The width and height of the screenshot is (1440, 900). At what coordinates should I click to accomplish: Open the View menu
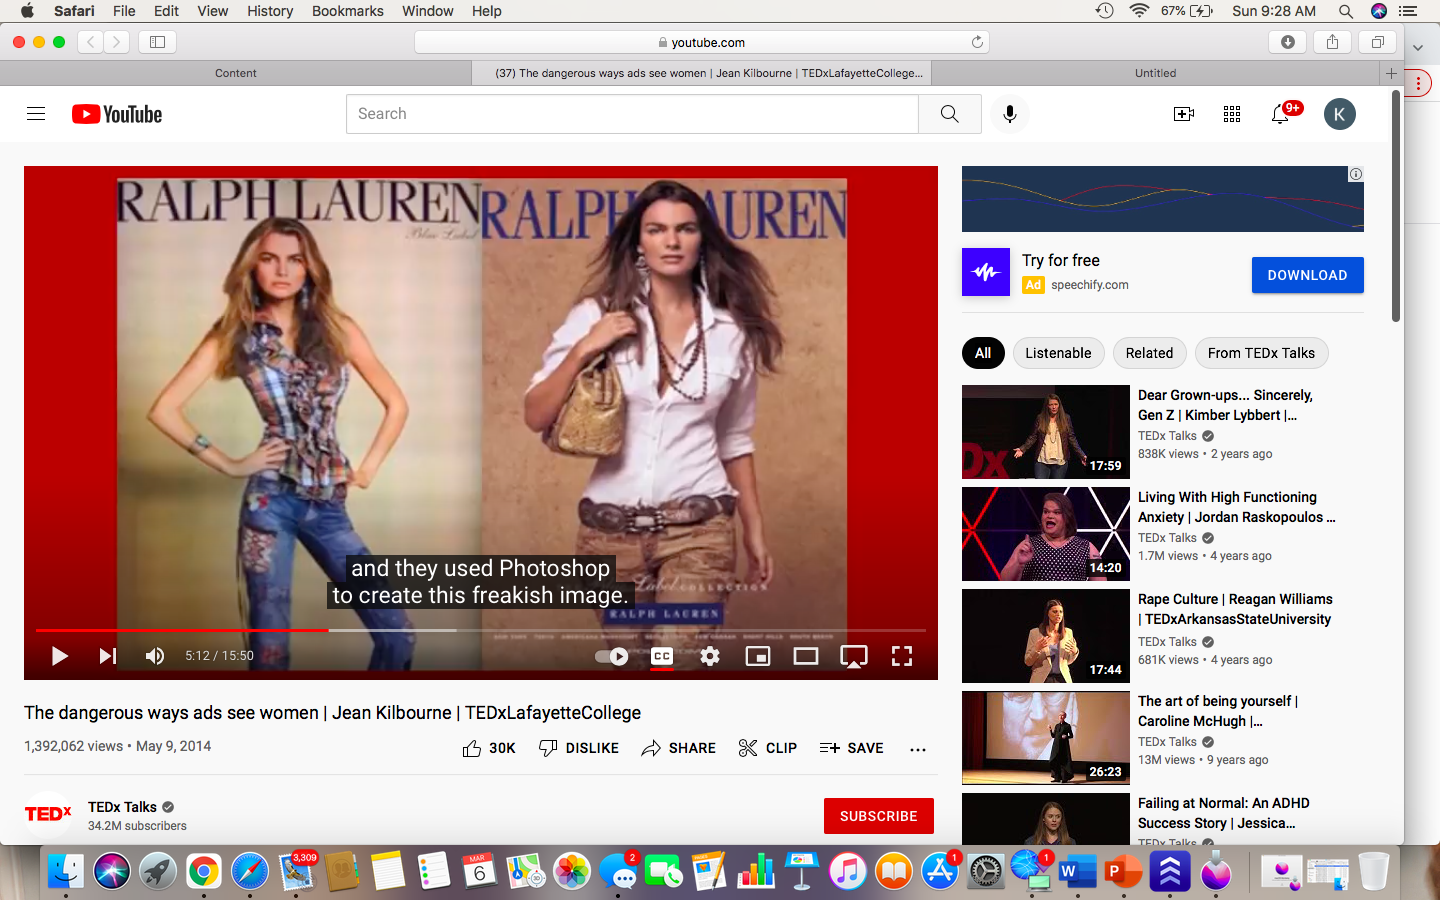click(212, 11)
